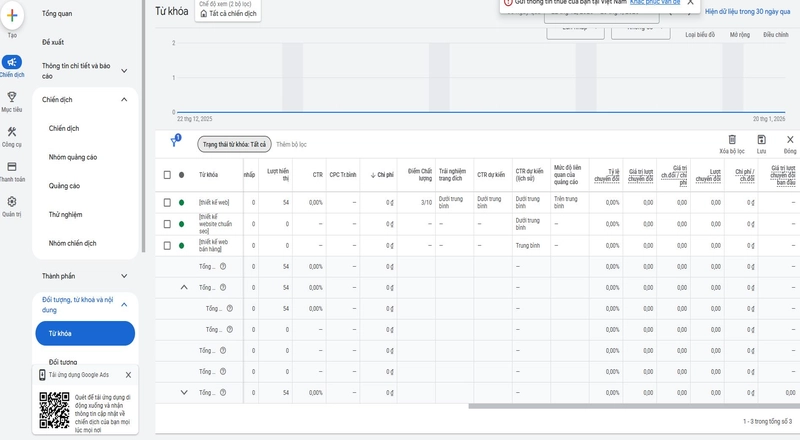Viewport: 800px width, 440px height.
Task: Expand the Thành phần section
Action: click(x=124, y=276)
